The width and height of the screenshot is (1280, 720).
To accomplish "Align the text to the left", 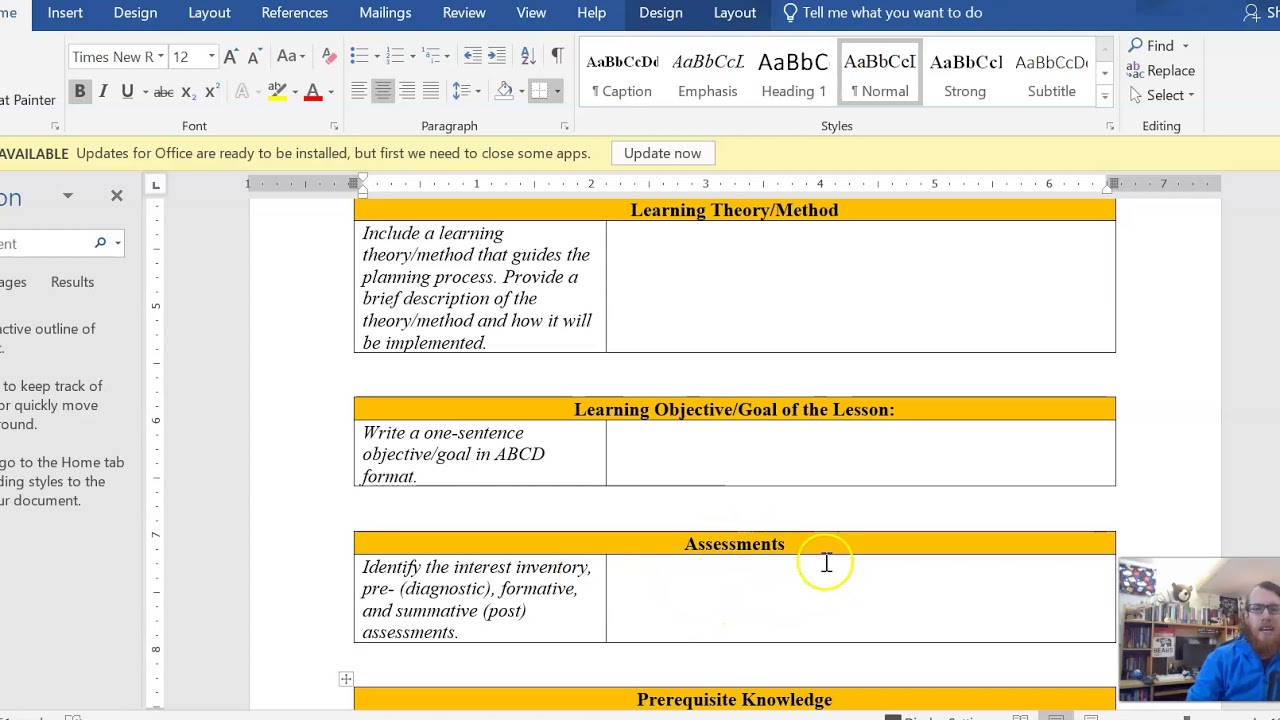I will [x=359, y=92].
